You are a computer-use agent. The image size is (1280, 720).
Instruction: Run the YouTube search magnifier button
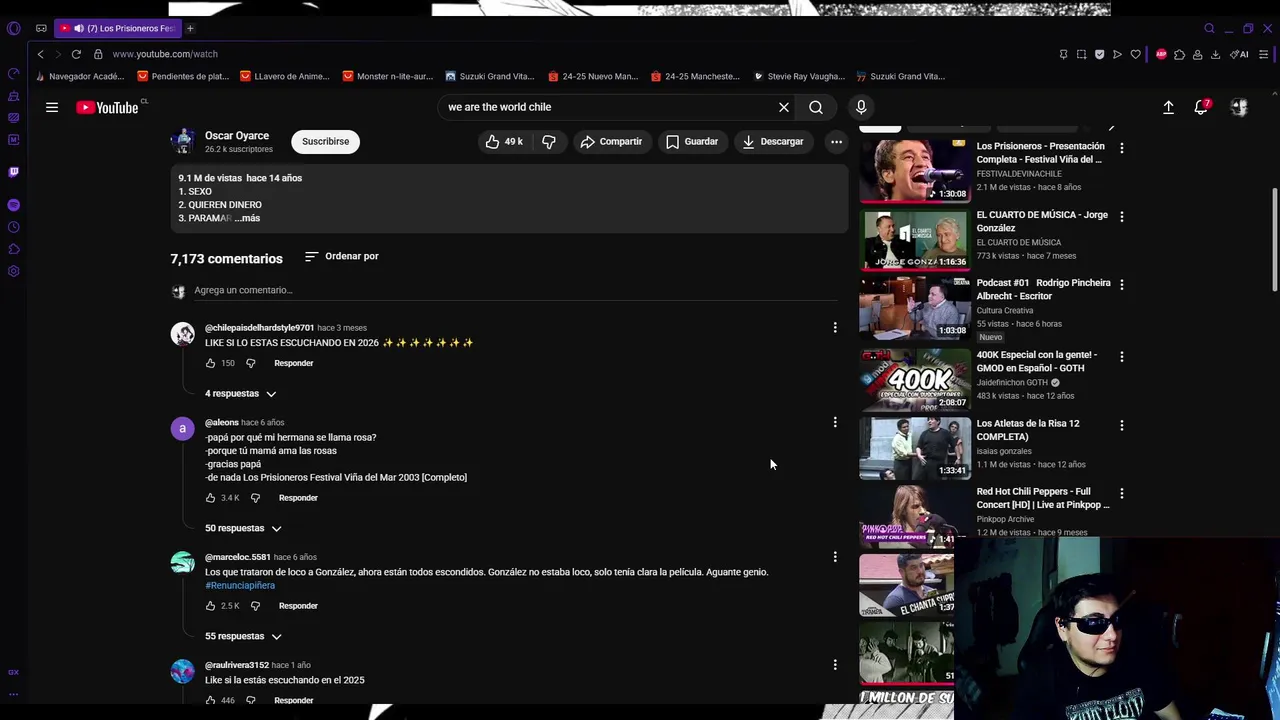816,107
